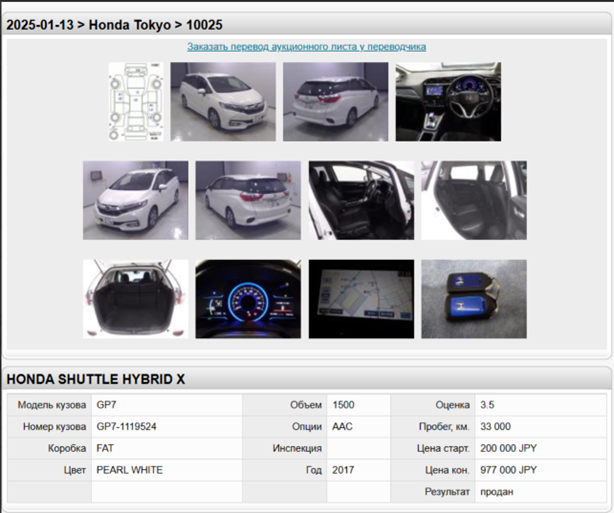This screenshot has height=513, width=614.
Task: Select the color value PEARL WHITE
Action: [129, 470]
